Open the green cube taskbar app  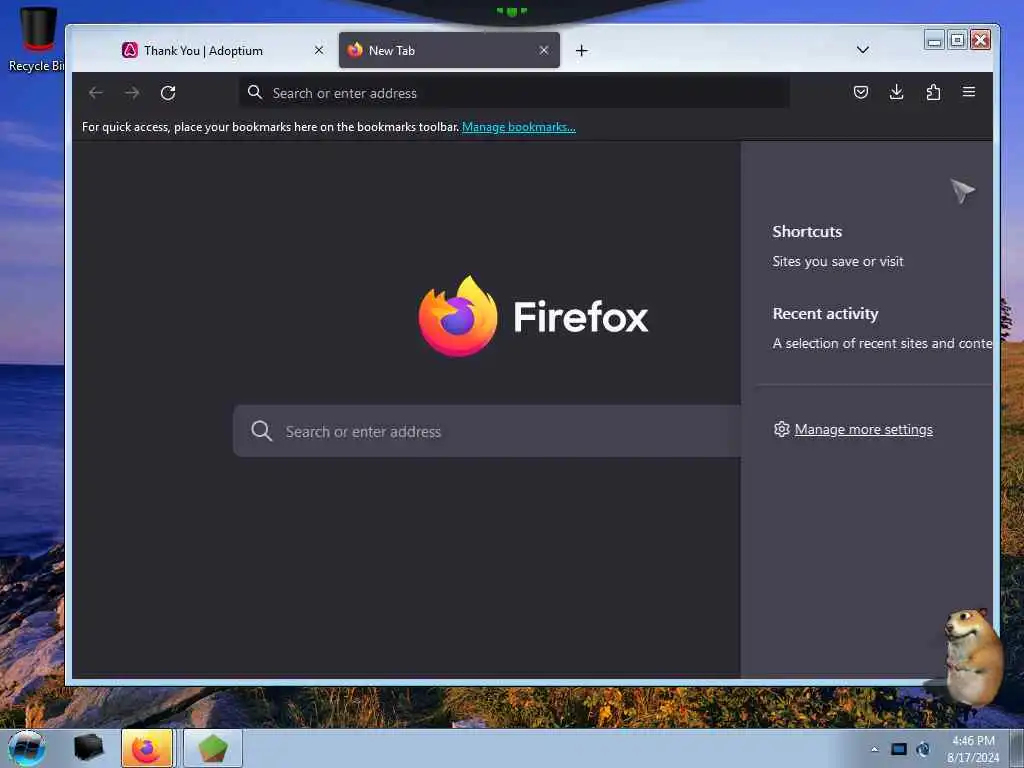(212, 748)
